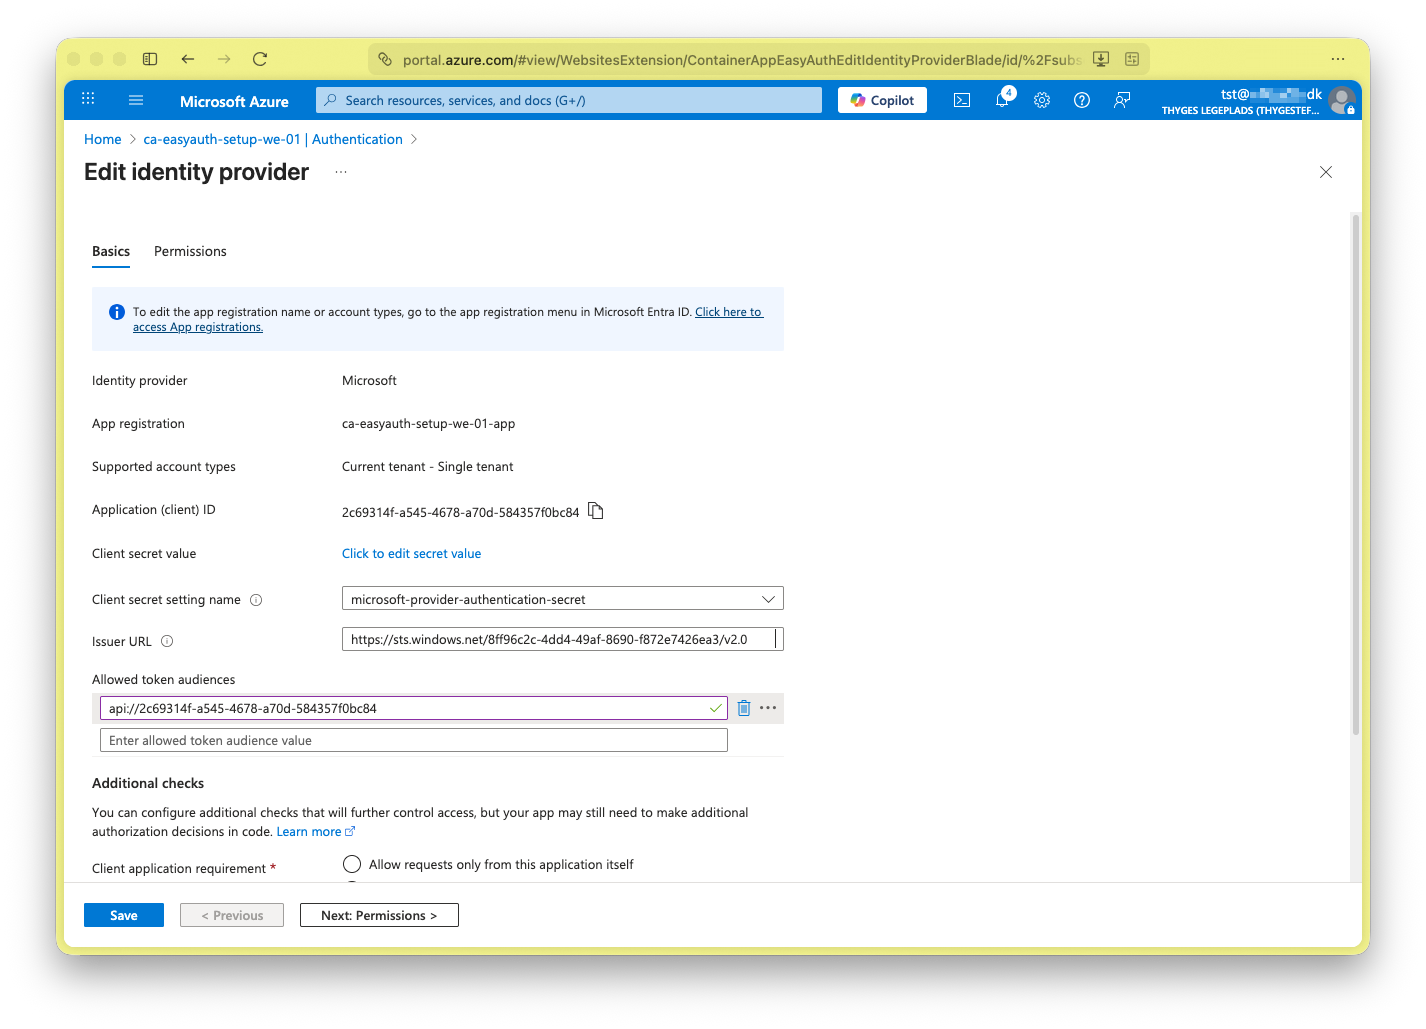
Task: Open the Learn more link
Action: tap(315, 832)
